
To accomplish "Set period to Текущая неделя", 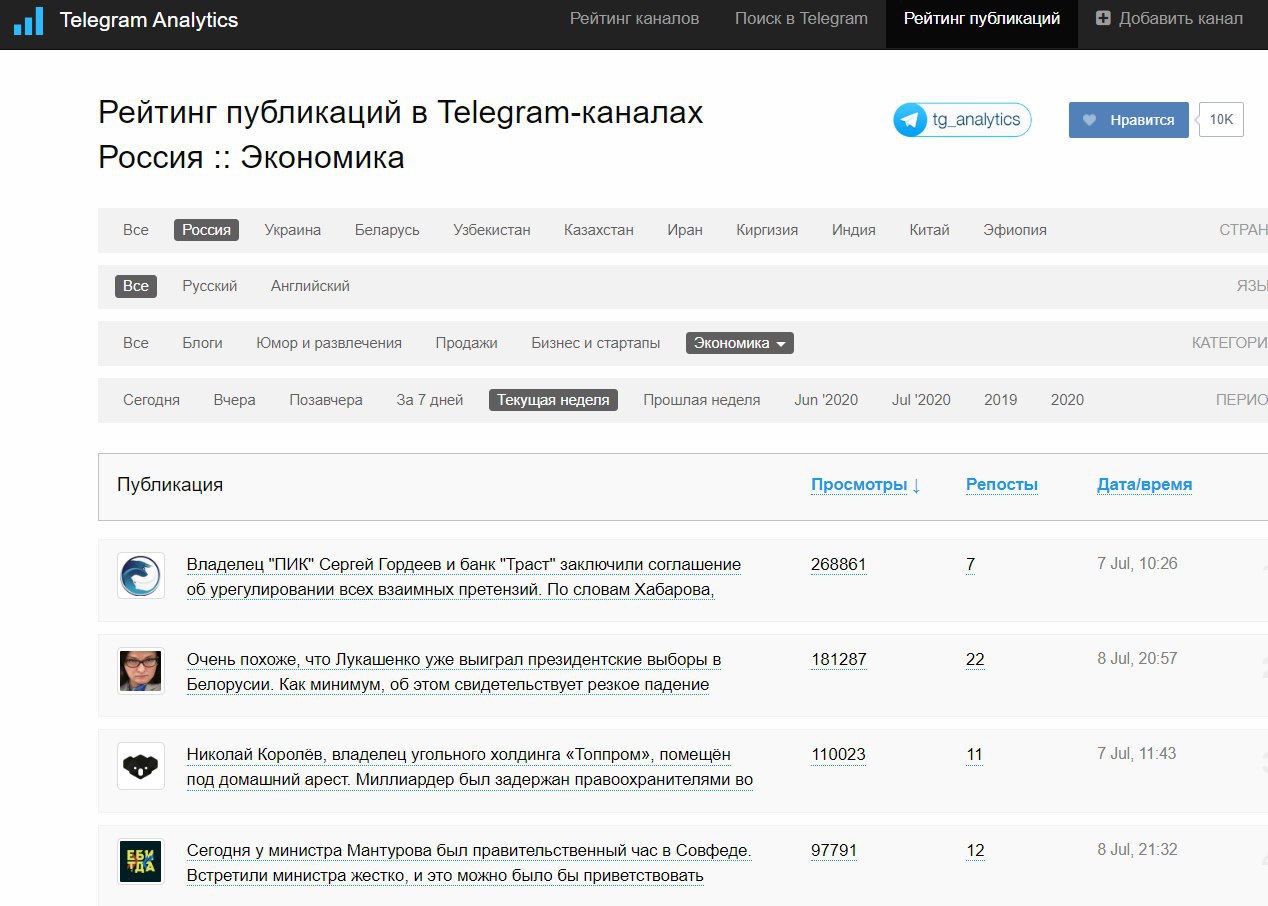I will pos(554,400).
